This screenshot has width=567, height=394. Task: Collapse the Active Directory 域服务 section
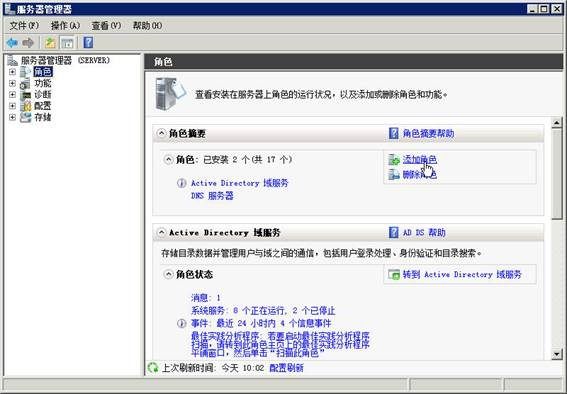click(x=162, y=232)
